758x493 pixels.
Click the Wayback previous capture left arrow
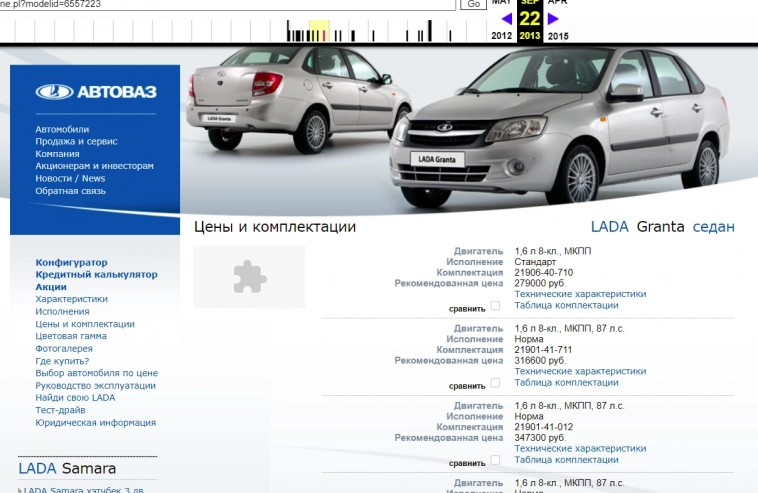(507, 18)
